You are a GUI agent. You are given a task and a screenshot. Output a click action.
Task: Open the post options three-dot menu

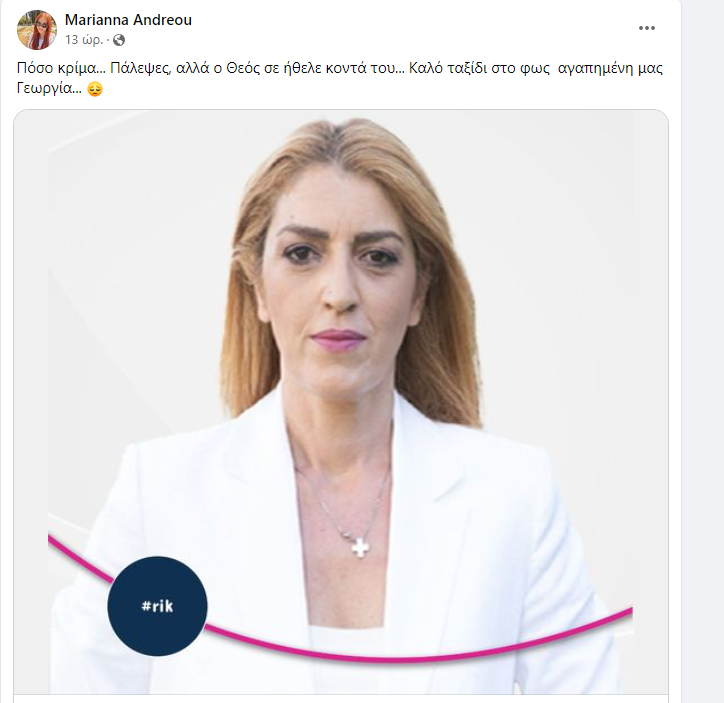(646, 28)
